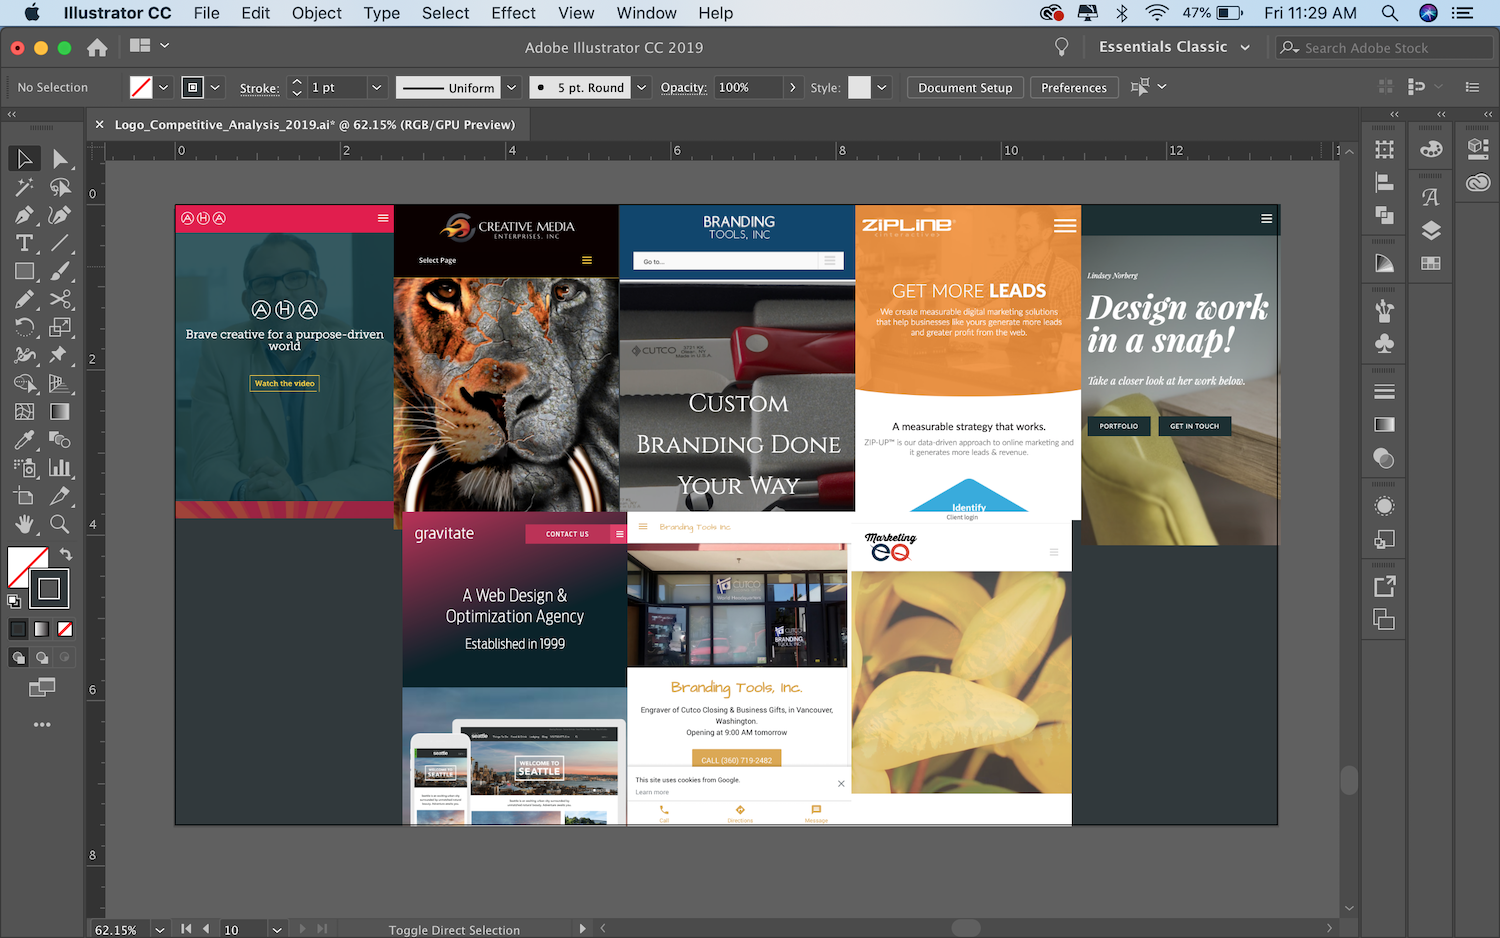
Task: Choose the Magic Wand tool
Action: tap(24, 187)
